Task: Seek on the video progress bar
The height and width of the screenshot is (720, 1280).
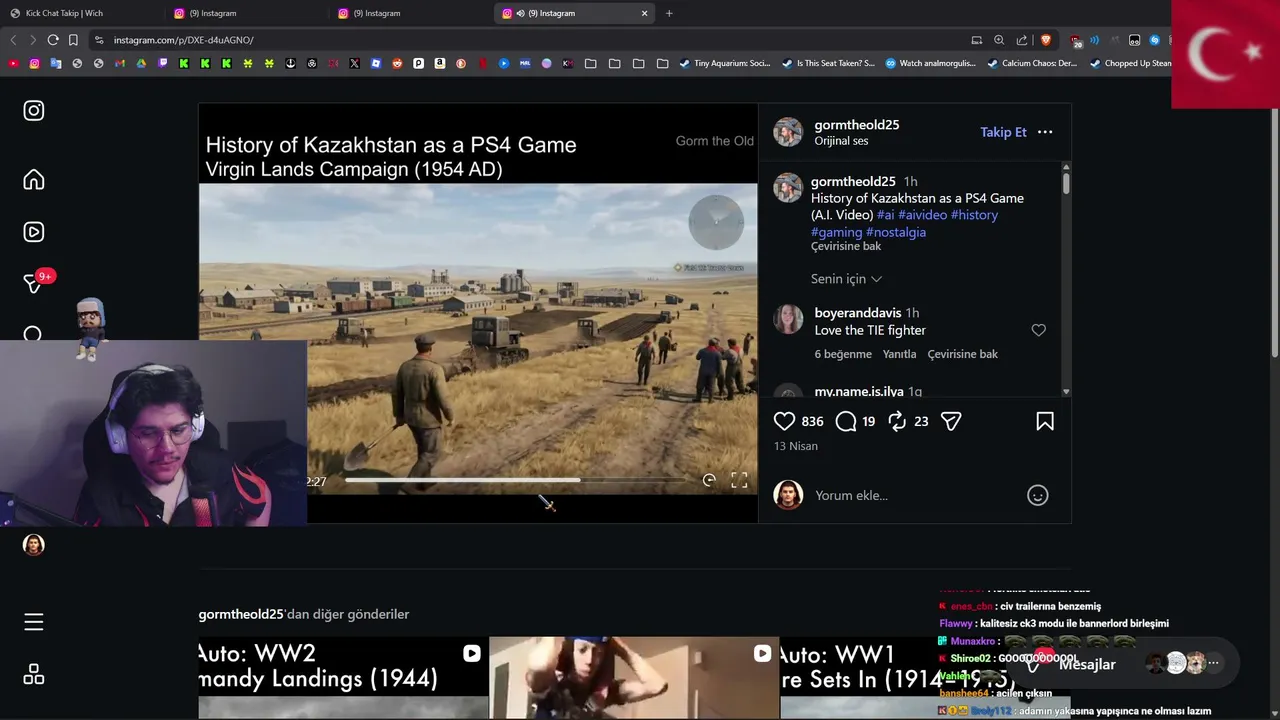Action: pyautogui.click(x=515, y=481)
